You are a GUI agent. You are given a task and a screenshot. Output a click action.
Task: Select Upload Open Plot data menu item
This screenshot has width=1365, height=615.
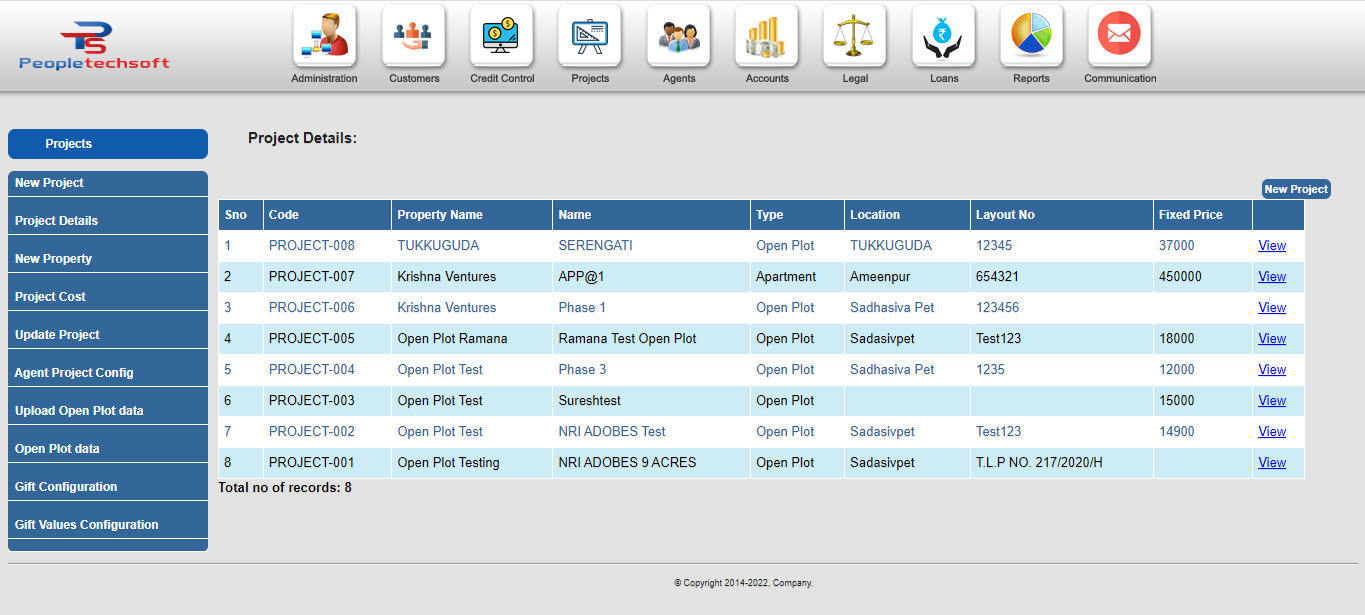click(107, 410)
